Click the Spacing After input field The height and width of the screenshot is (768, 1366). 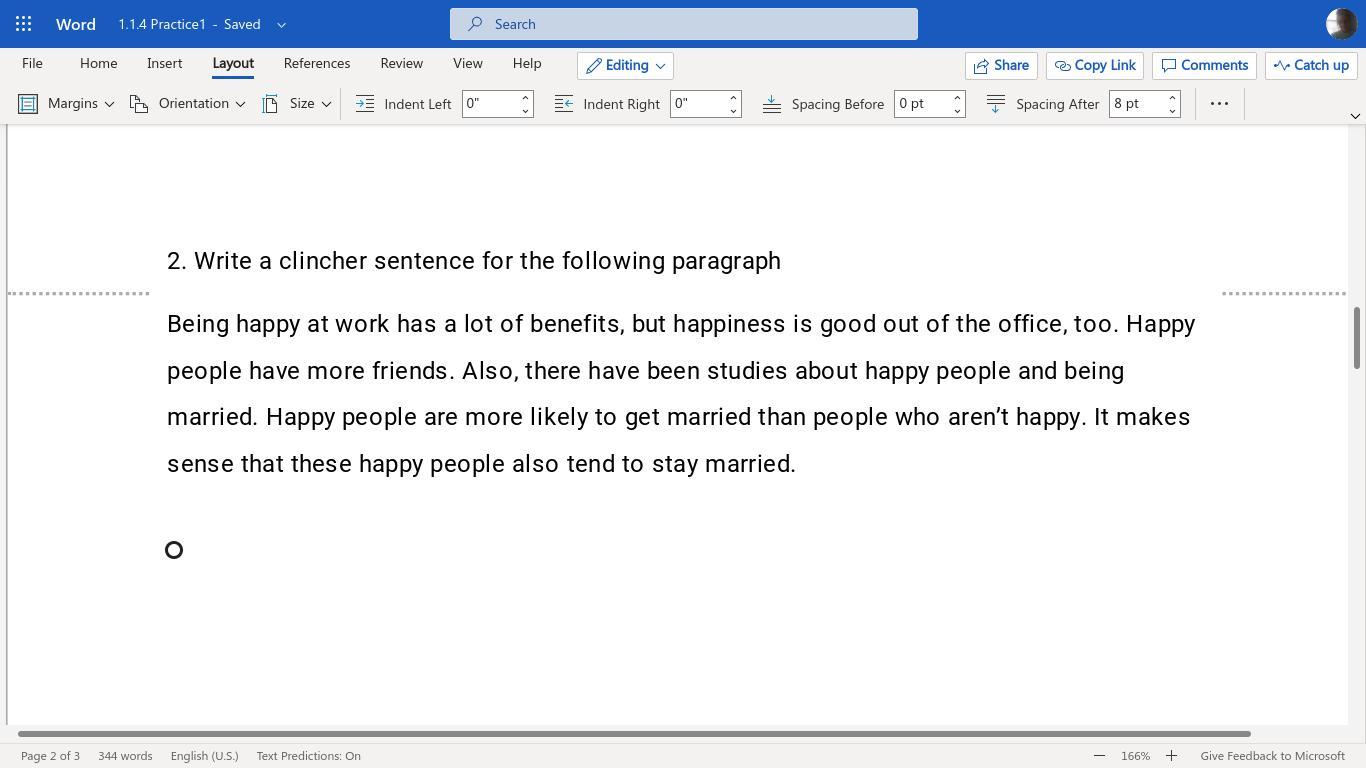coord(1137,104)
